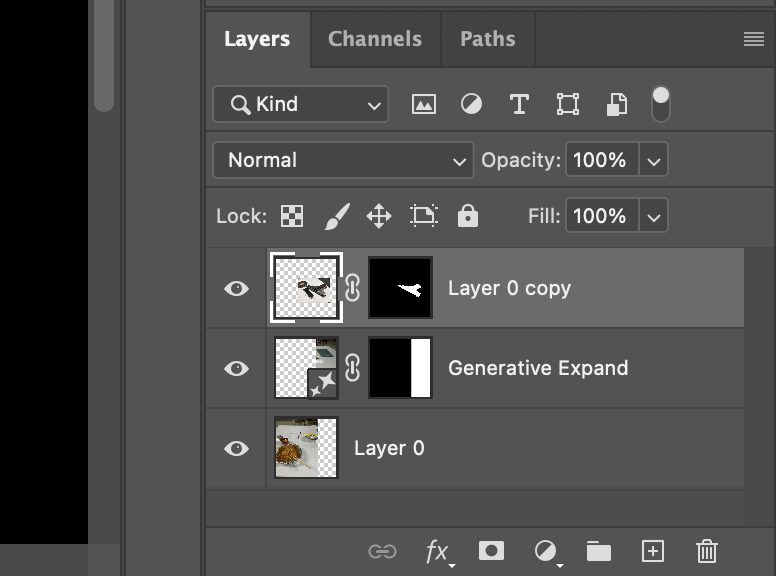Select Layer 0 copy mask thumbnail
Viewport: 776px width, 576px height.
[400, 288]
